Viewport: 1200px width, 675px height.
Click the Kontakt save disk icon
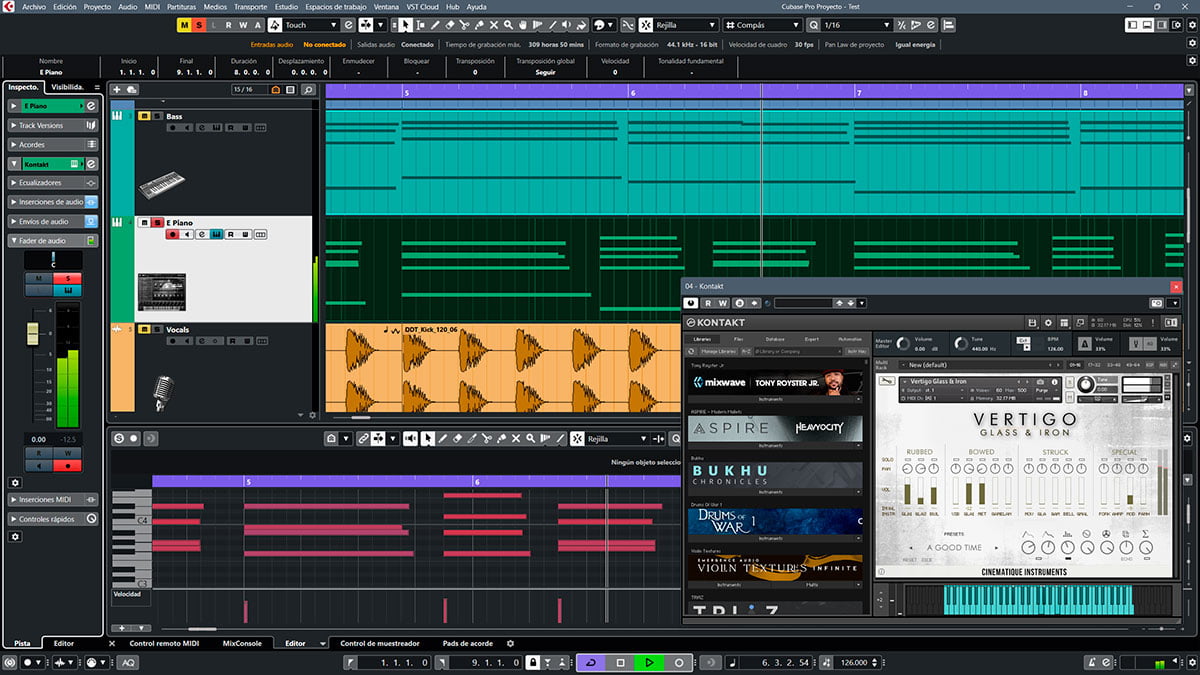click(1031, 322)
